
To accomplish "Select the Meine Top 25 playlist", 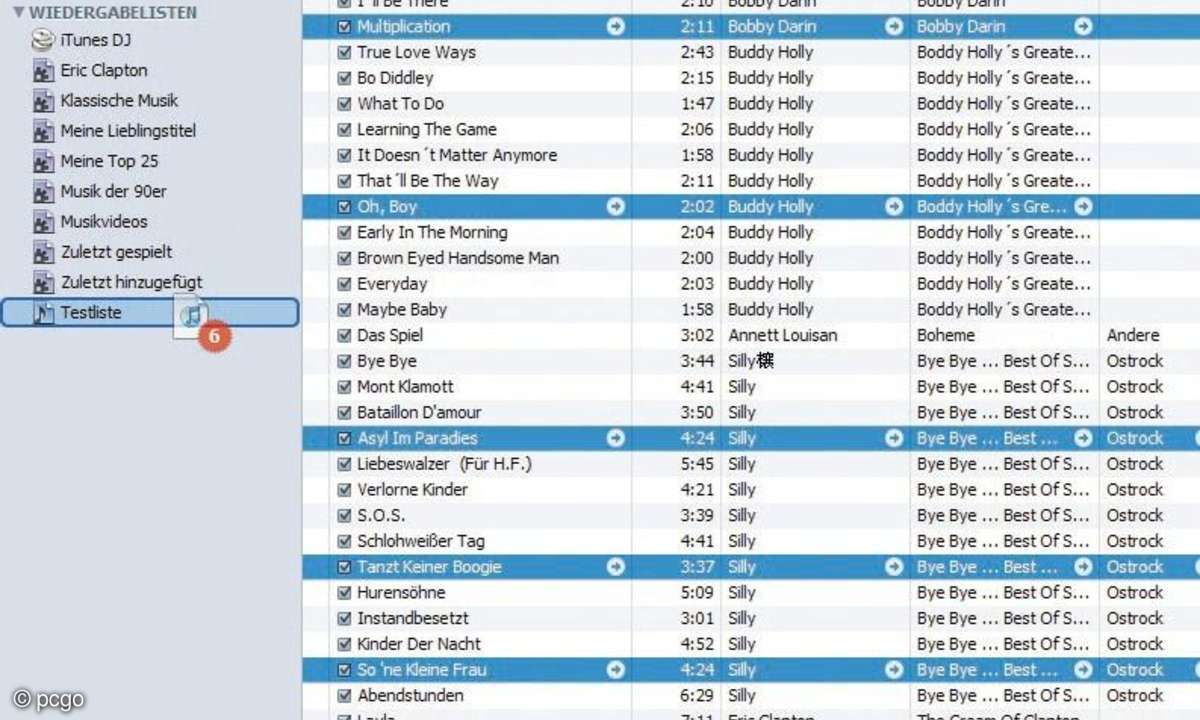I will (109, 161).
